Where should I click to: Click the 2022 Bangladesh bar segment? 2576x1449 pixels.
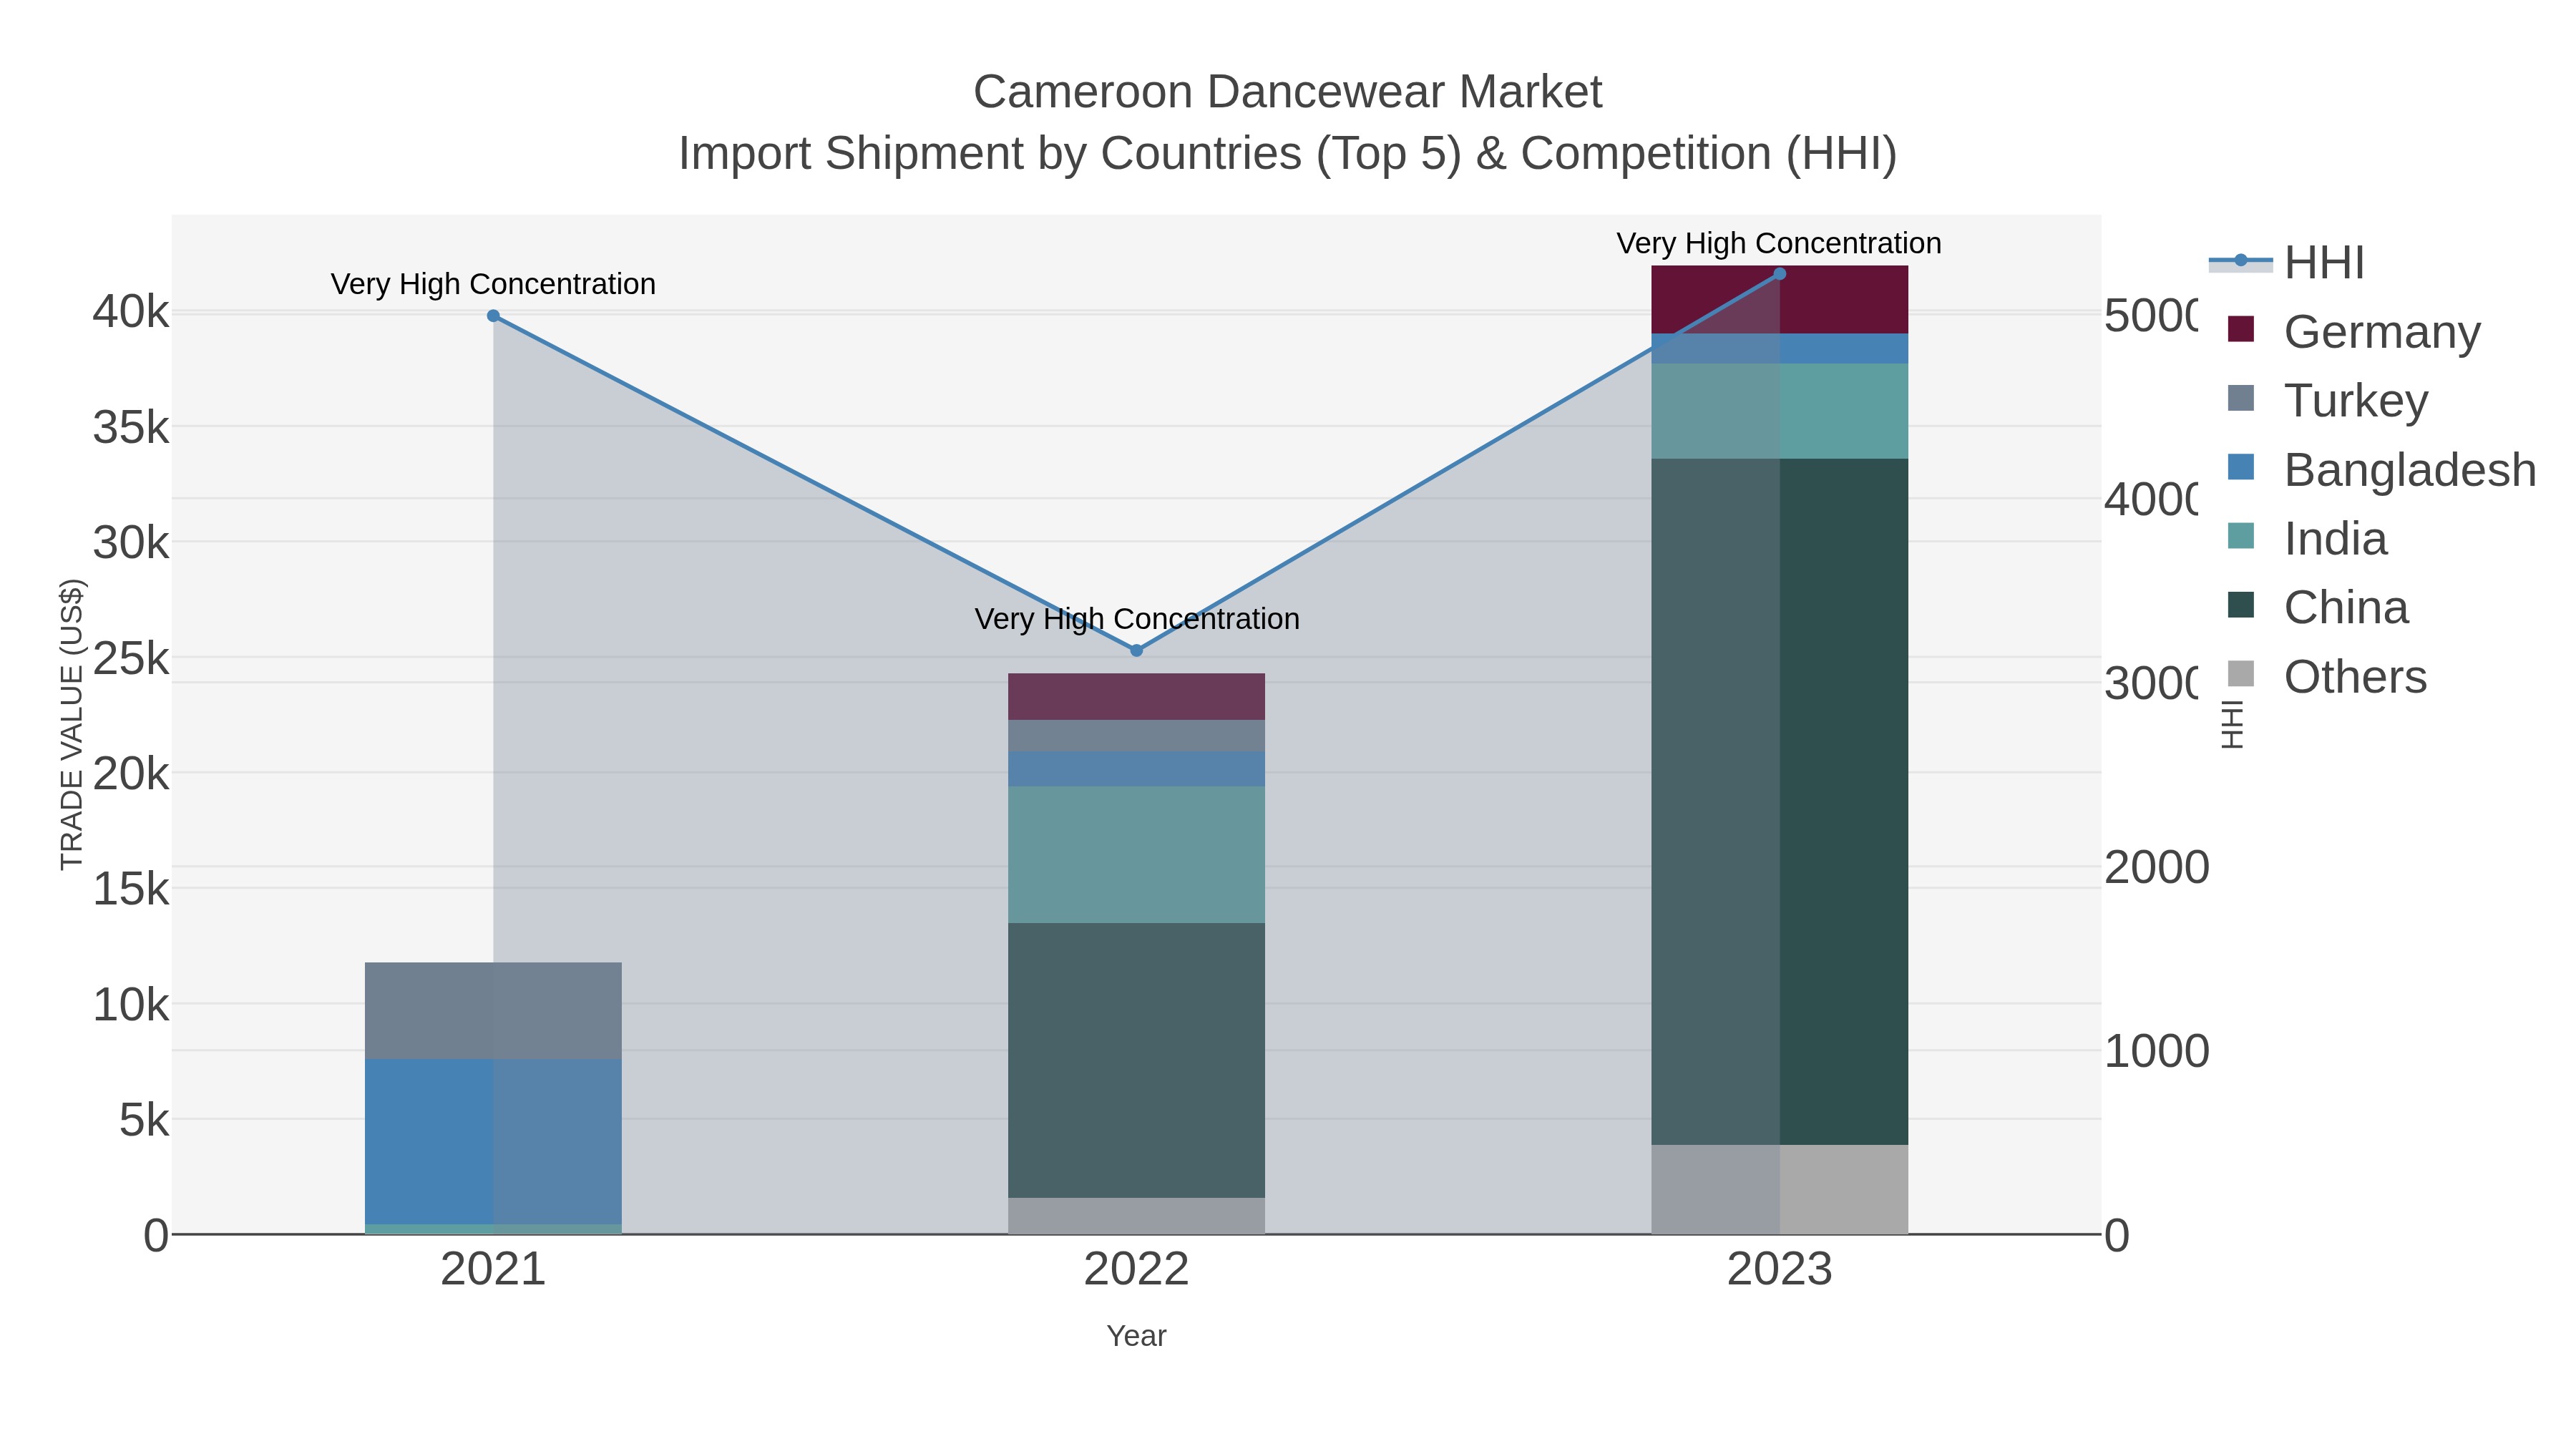click(1136, 769)
